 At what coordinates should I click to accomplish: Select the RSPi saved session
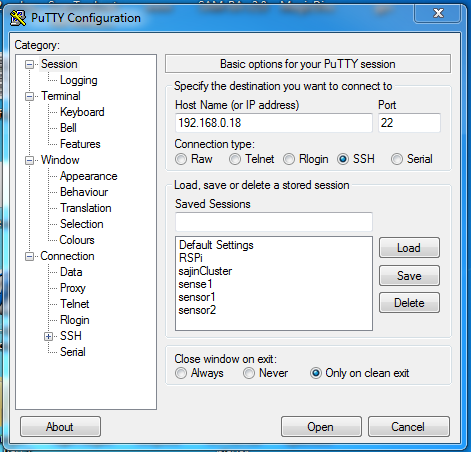coord(191,258)
